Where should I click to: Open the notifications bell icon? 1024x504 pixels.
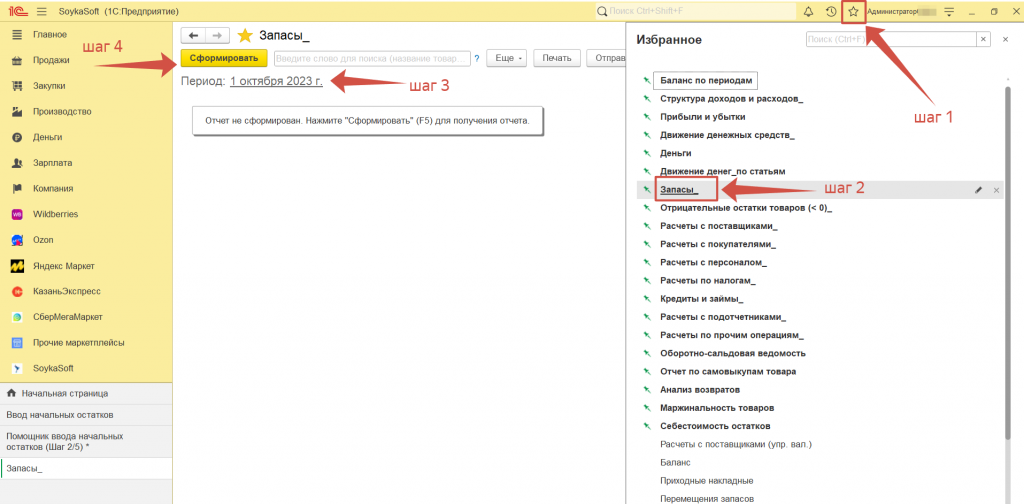click(808, 11)
